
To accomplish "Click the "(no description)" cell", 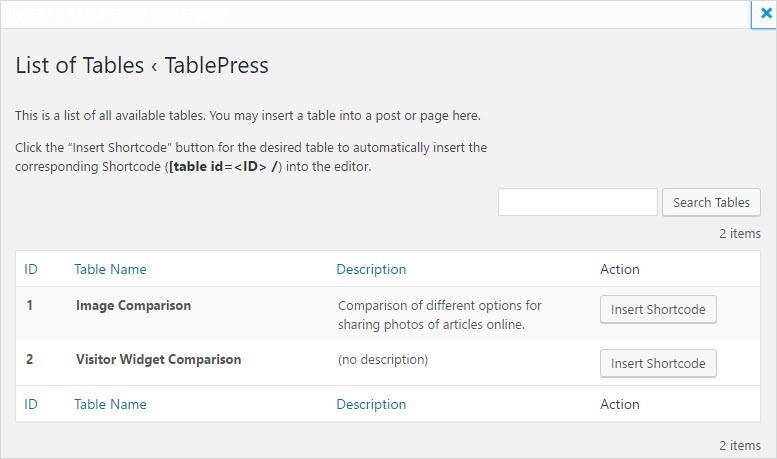I will tap(383, 359).
